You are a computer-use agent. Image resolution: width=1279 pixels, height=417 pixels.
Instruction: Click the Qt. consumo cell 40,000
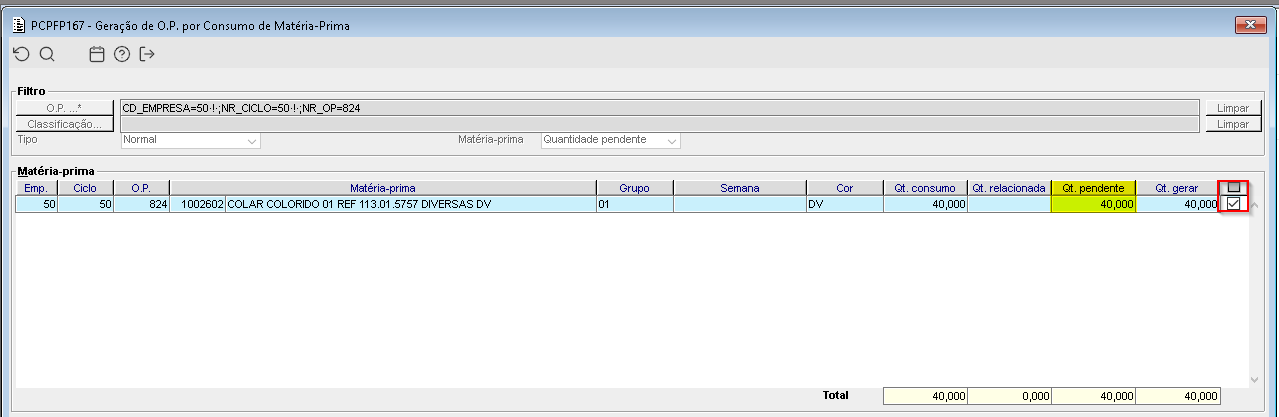[925, 204]
